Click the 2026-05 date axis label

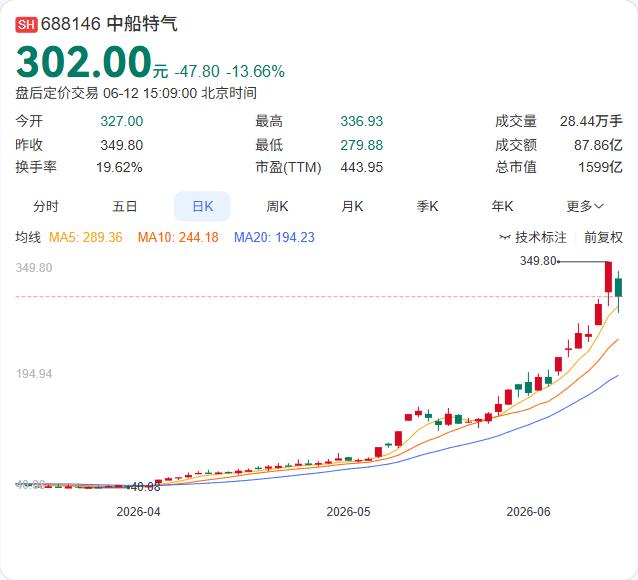[348, 512]
